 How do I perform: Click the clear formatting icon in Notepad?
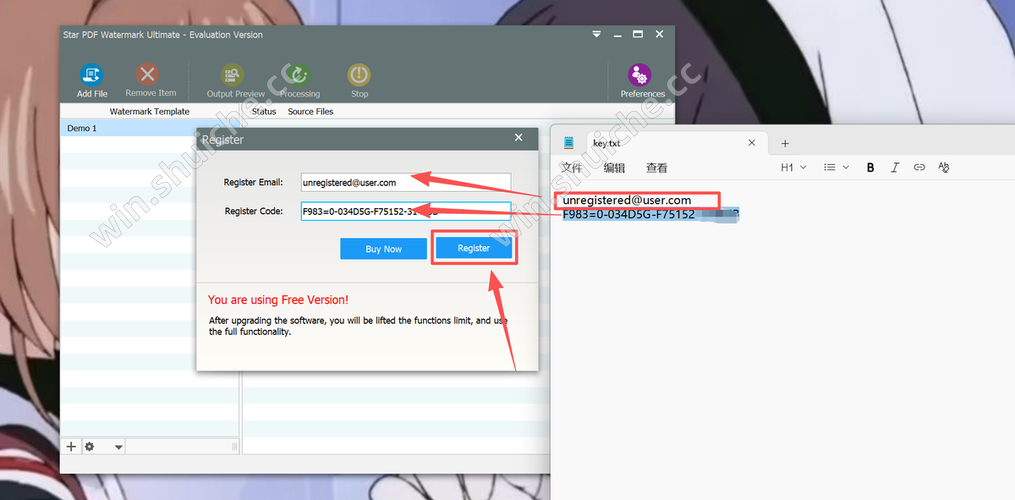(943, 167)
